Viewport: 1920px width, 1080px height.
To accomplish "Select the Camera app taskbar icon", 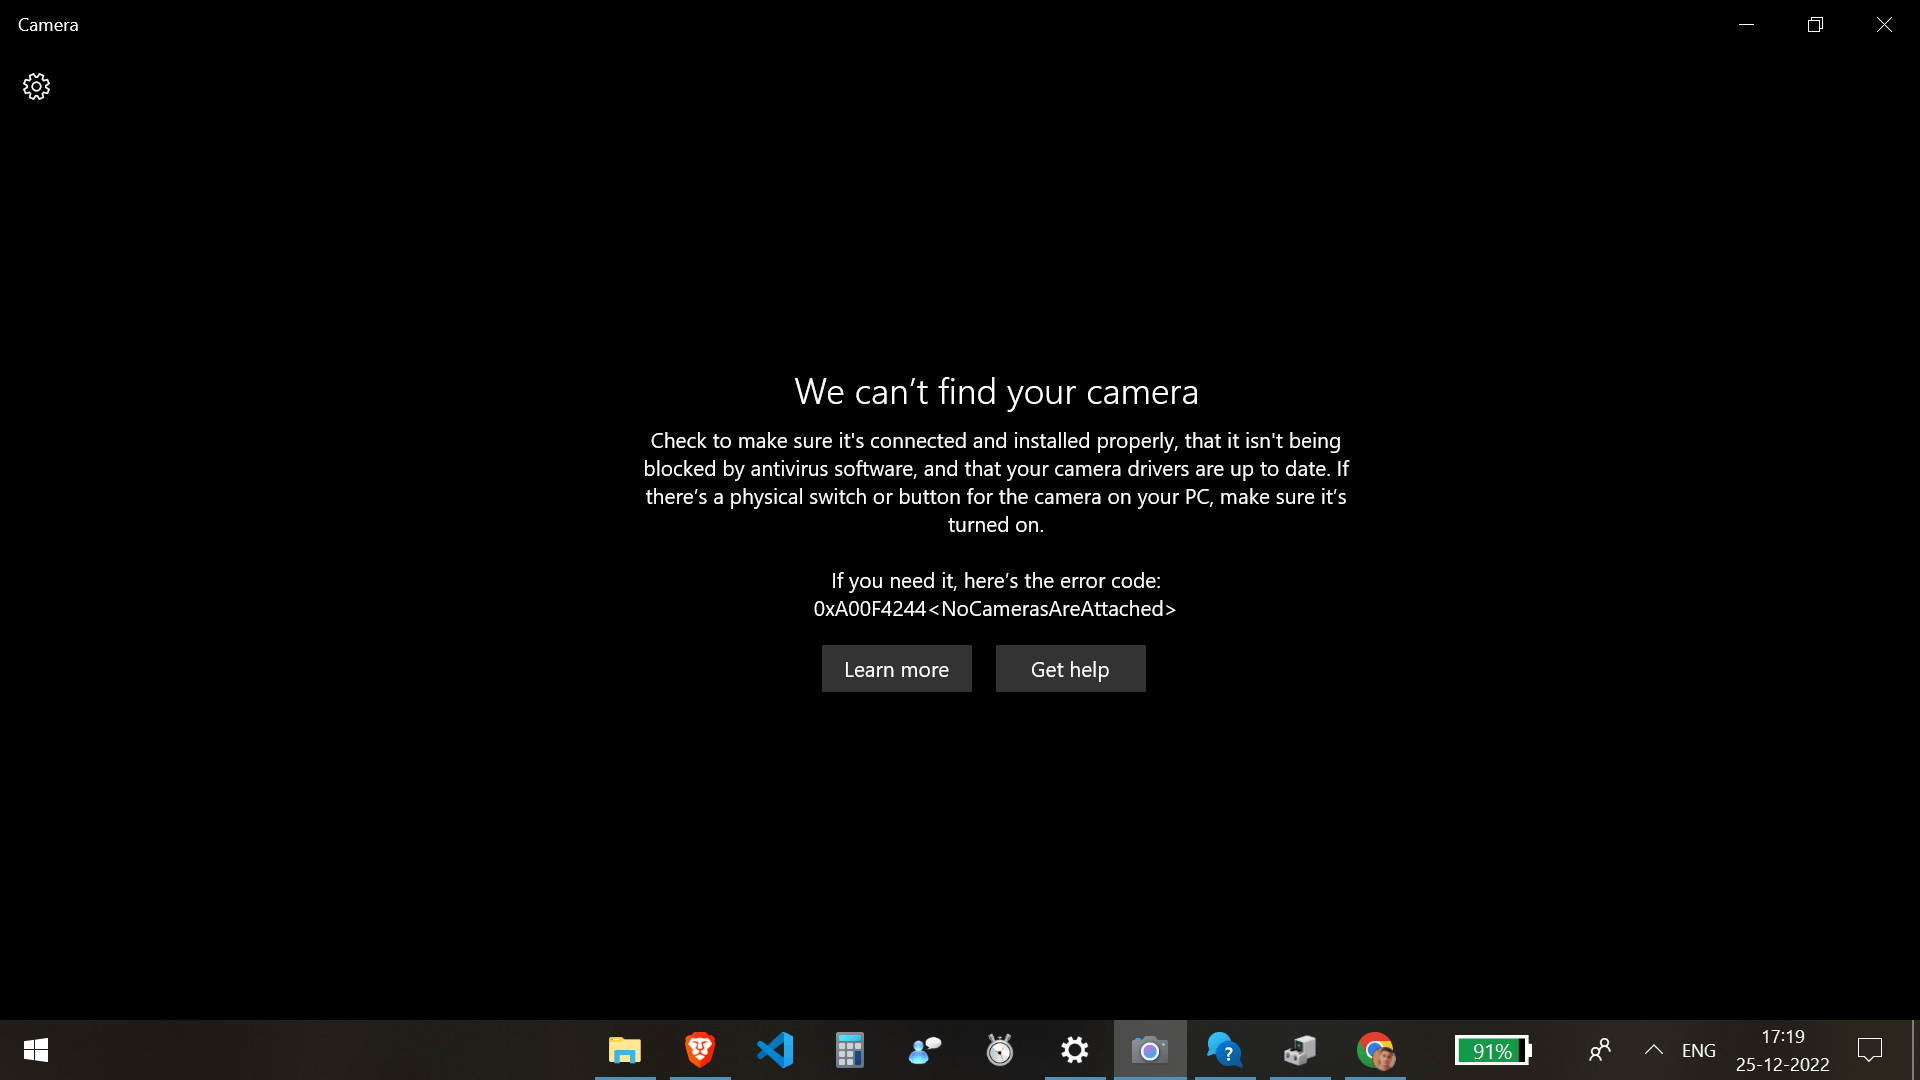I will tap(1150, 1050).
